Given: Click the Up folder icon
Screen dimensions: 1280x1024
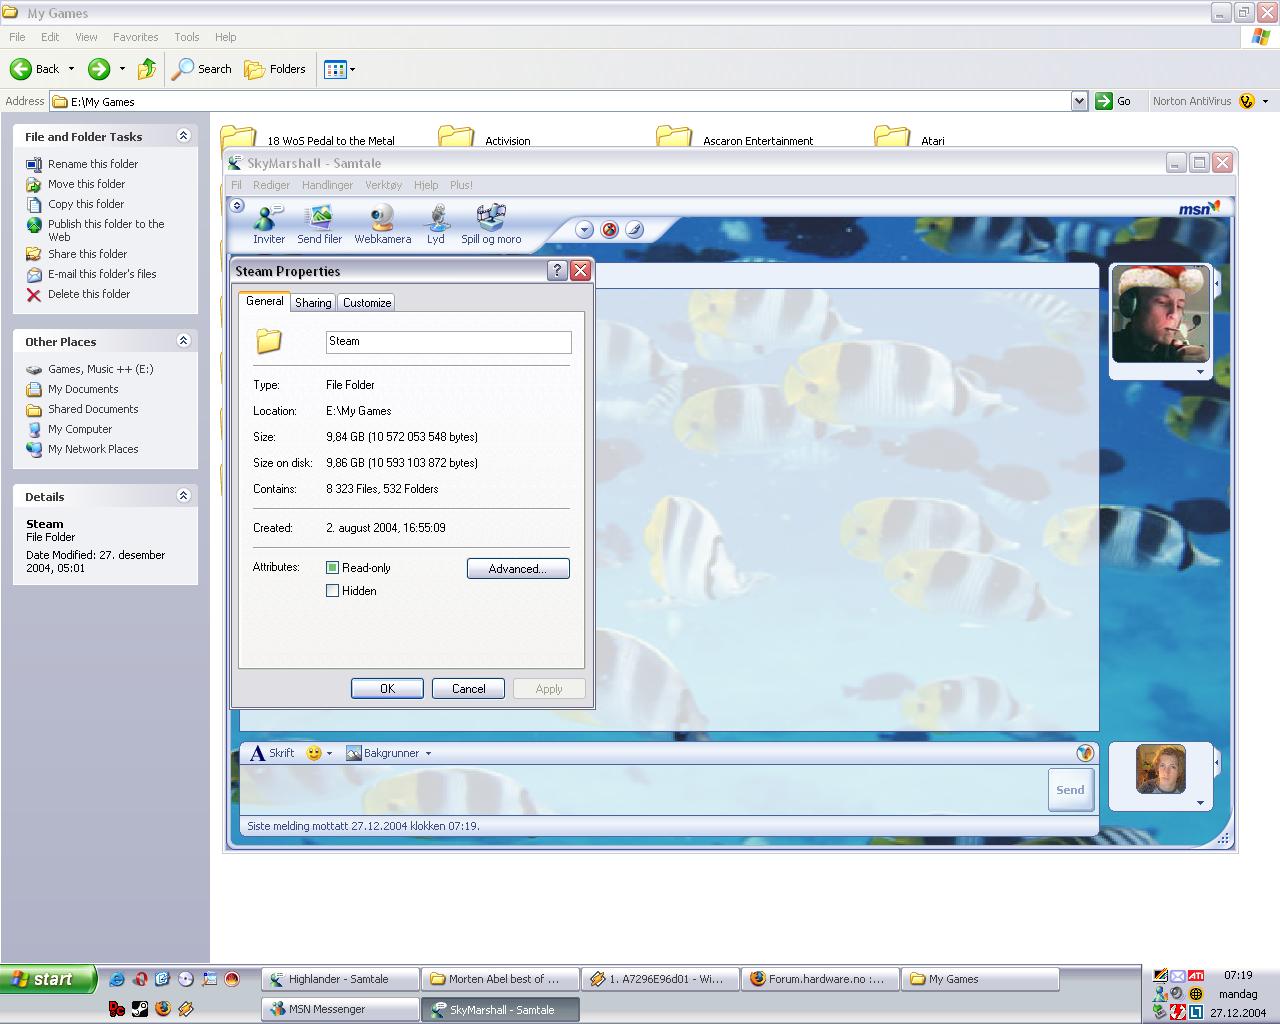Looking at the screenshot, I should click(x=147, y=69).
